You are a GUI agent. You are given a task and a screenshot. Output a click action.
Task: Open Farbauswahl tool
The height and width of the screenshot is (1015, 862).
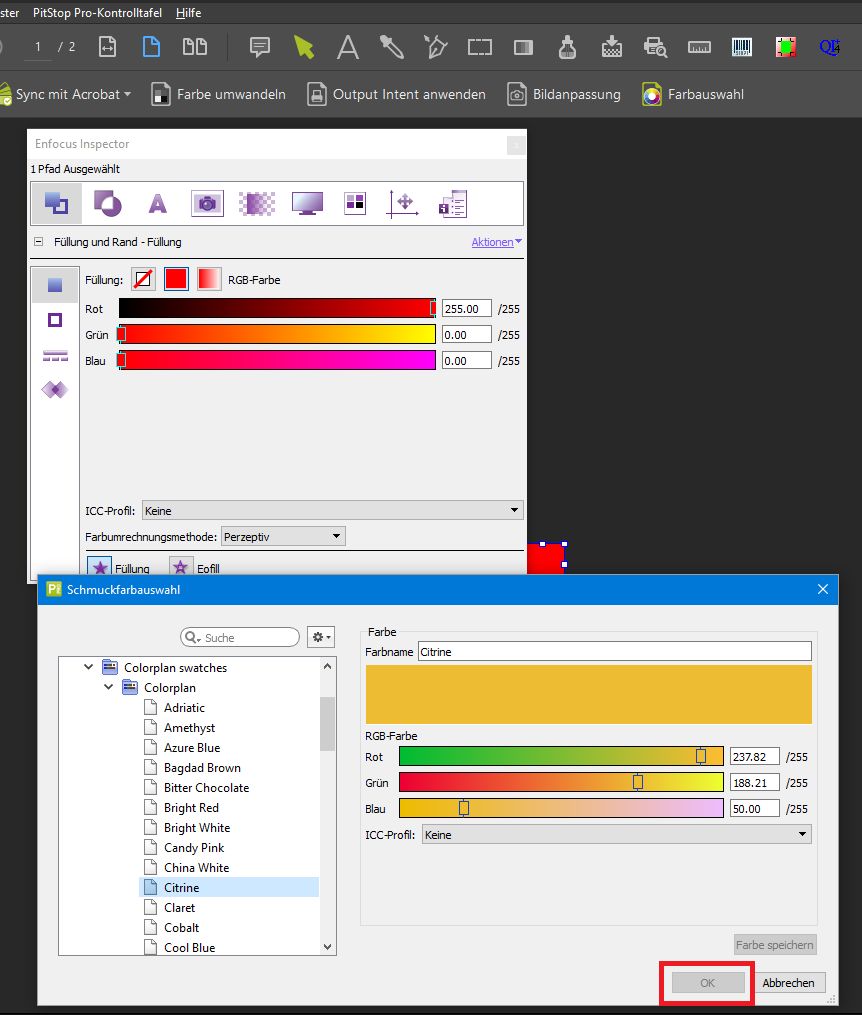(x=693, y=95)
